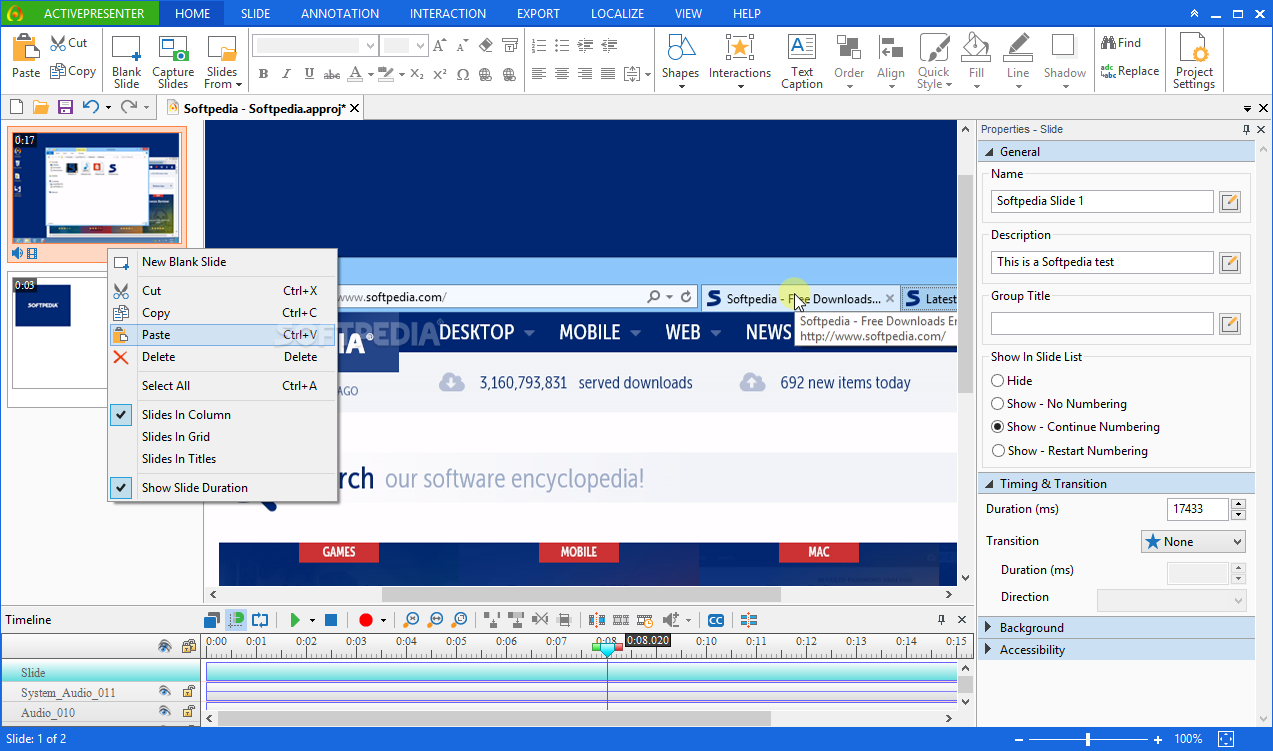Open the Slides From dropdown
This screenshot has width=1273, height=751.
[x=222, y=62]
